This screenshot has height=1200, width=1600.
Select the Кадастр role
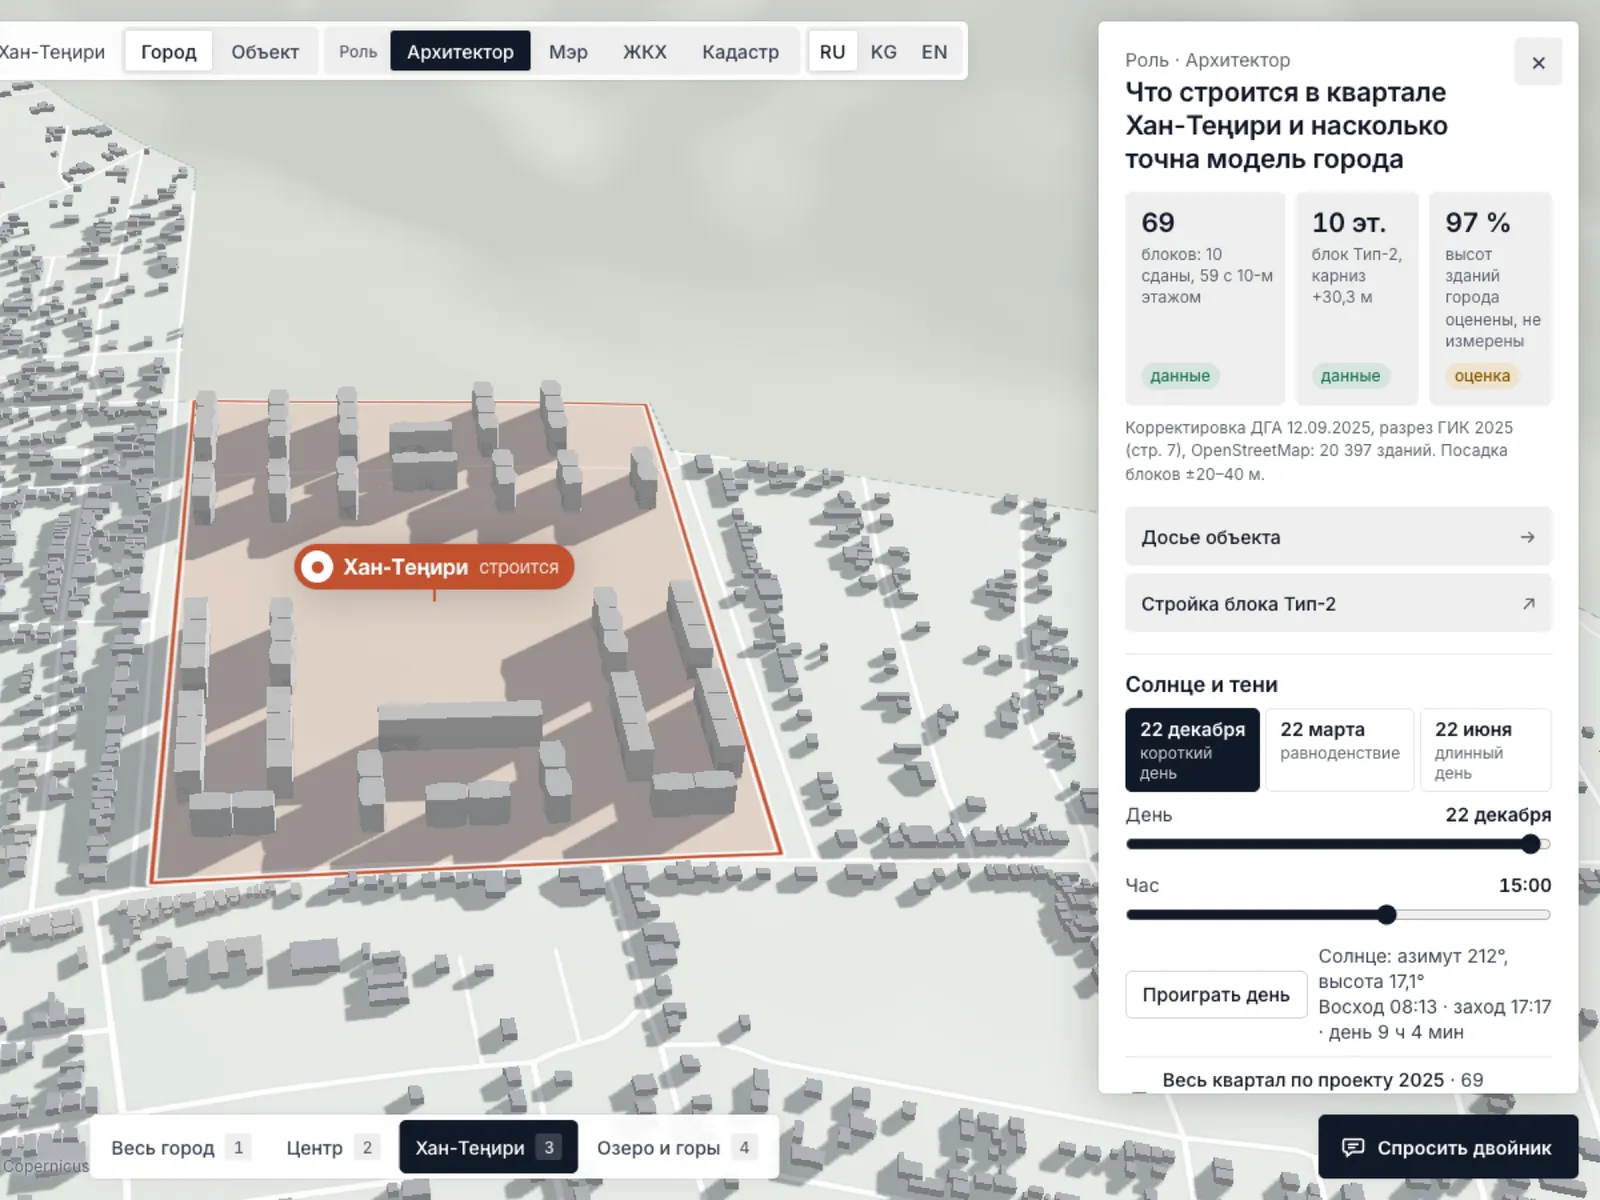coord(740,51)
